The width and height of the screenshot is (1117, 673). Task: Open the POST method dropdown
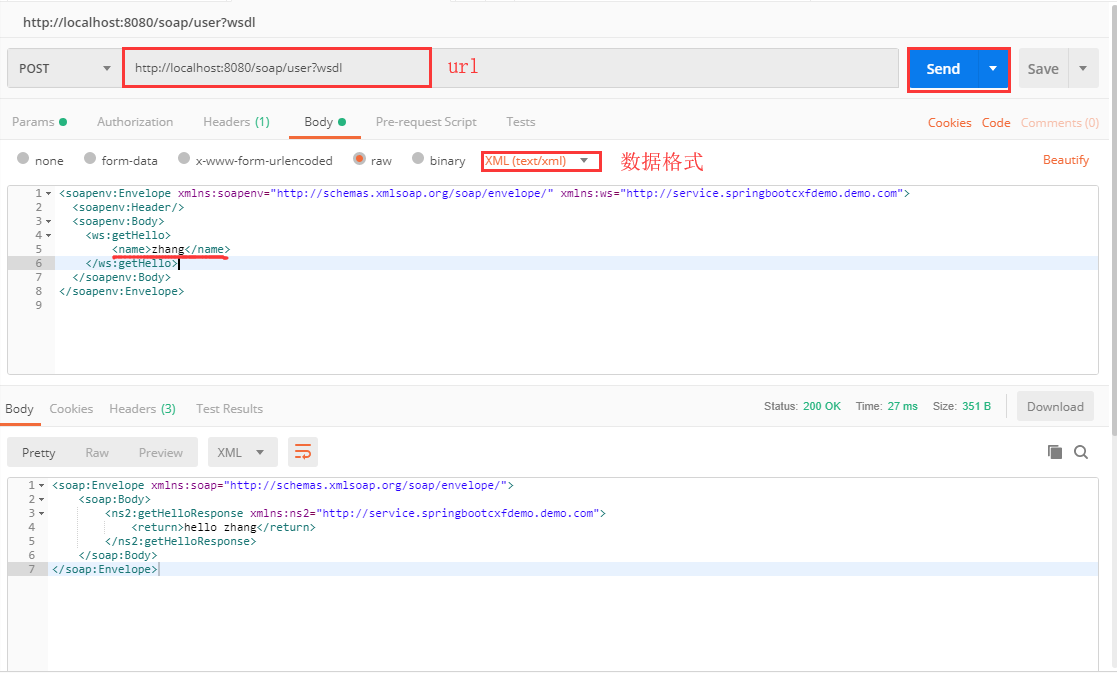point(65,67)
